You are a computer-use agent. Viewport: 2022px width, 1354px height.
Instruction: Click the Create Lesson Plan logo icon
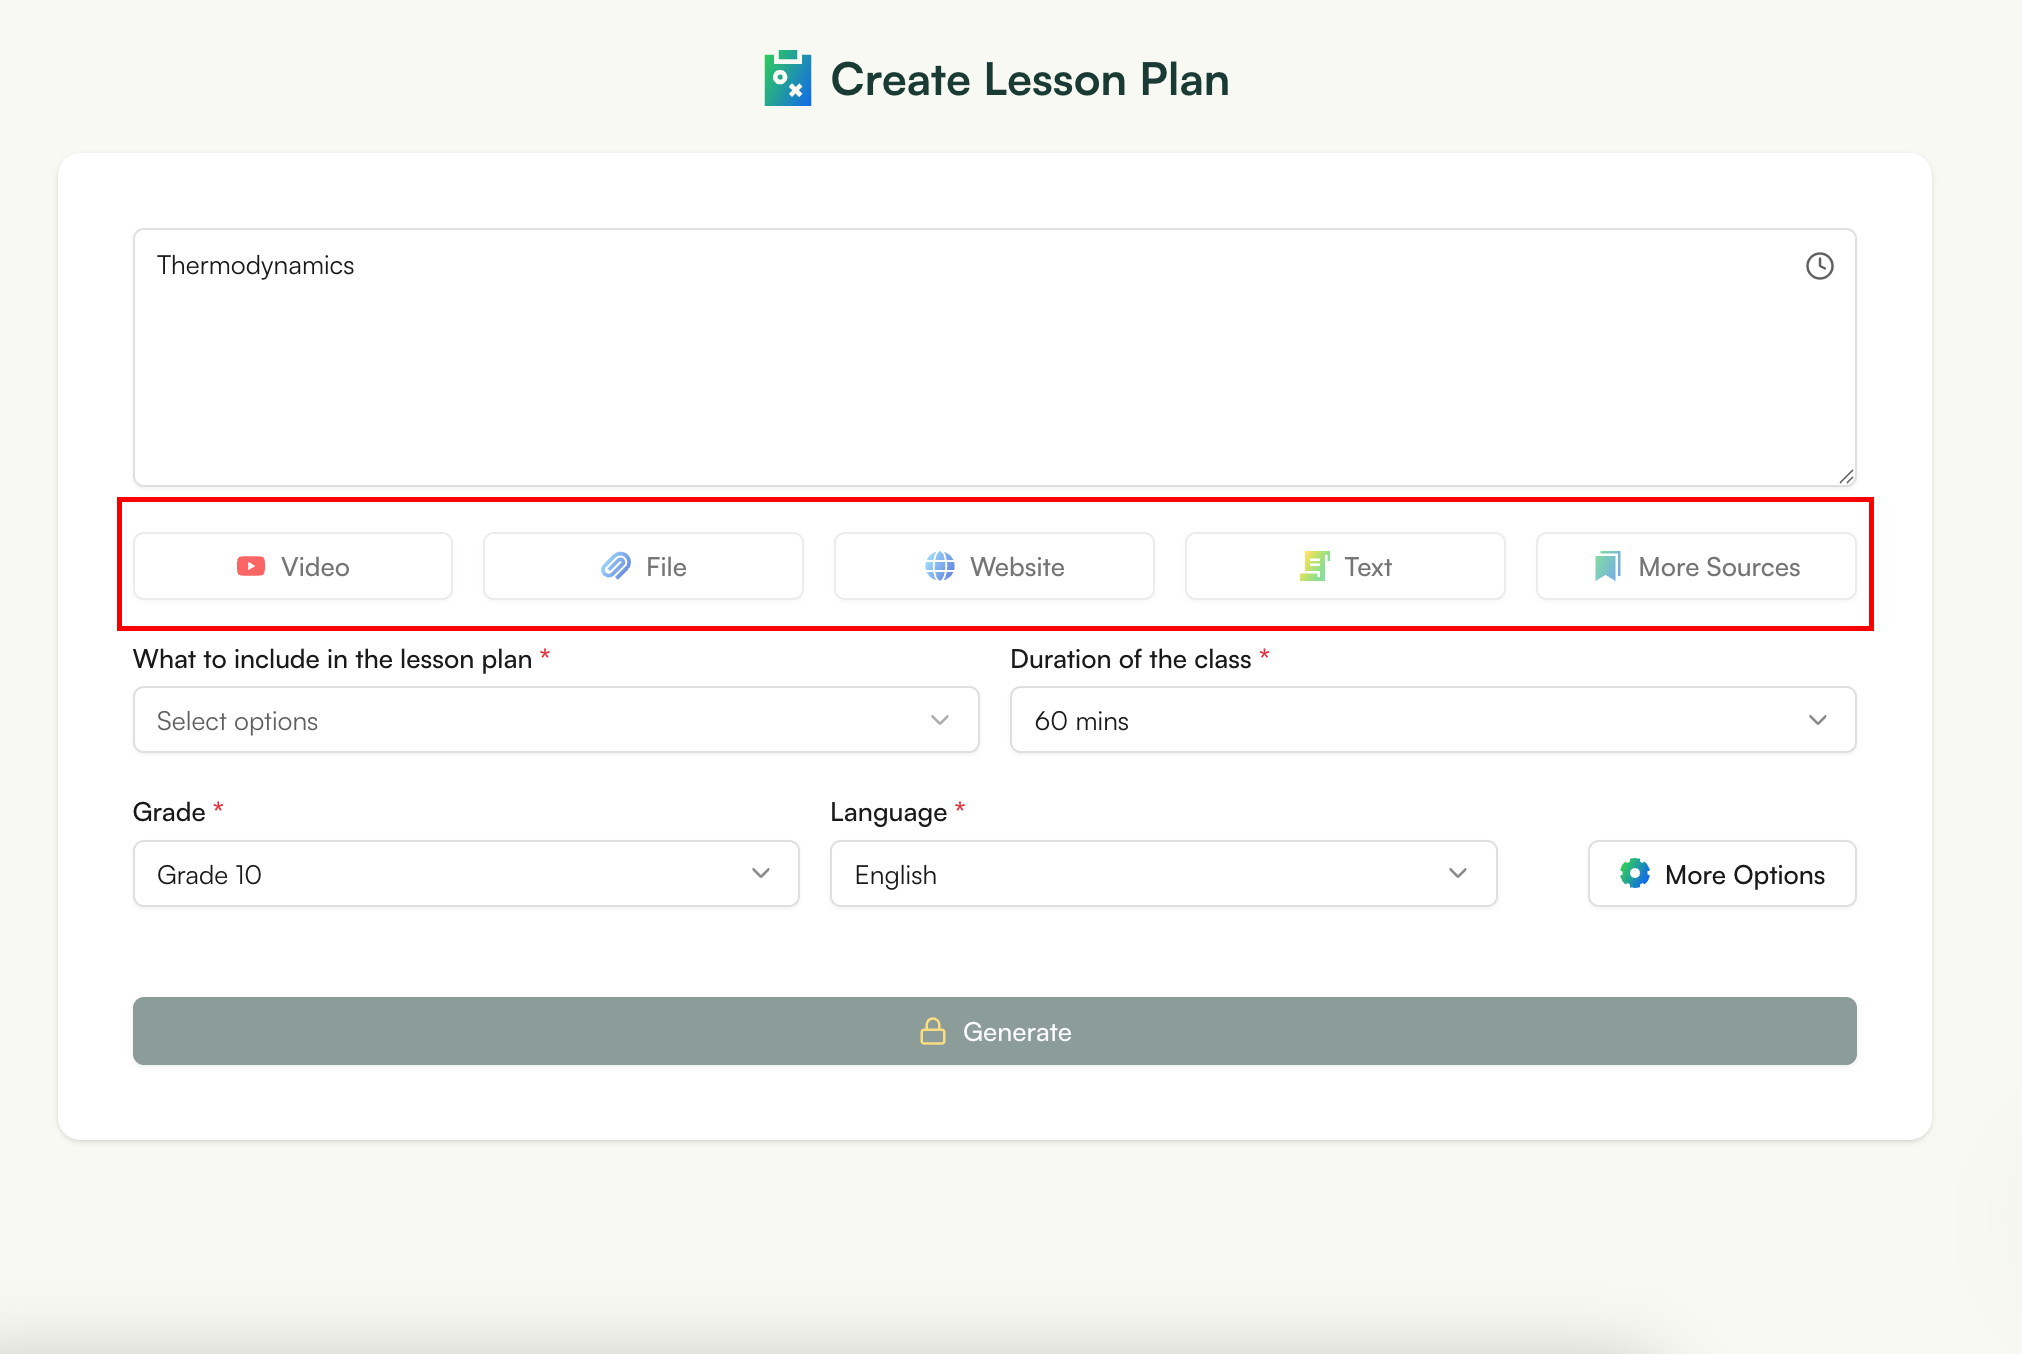tap(788, 78)
